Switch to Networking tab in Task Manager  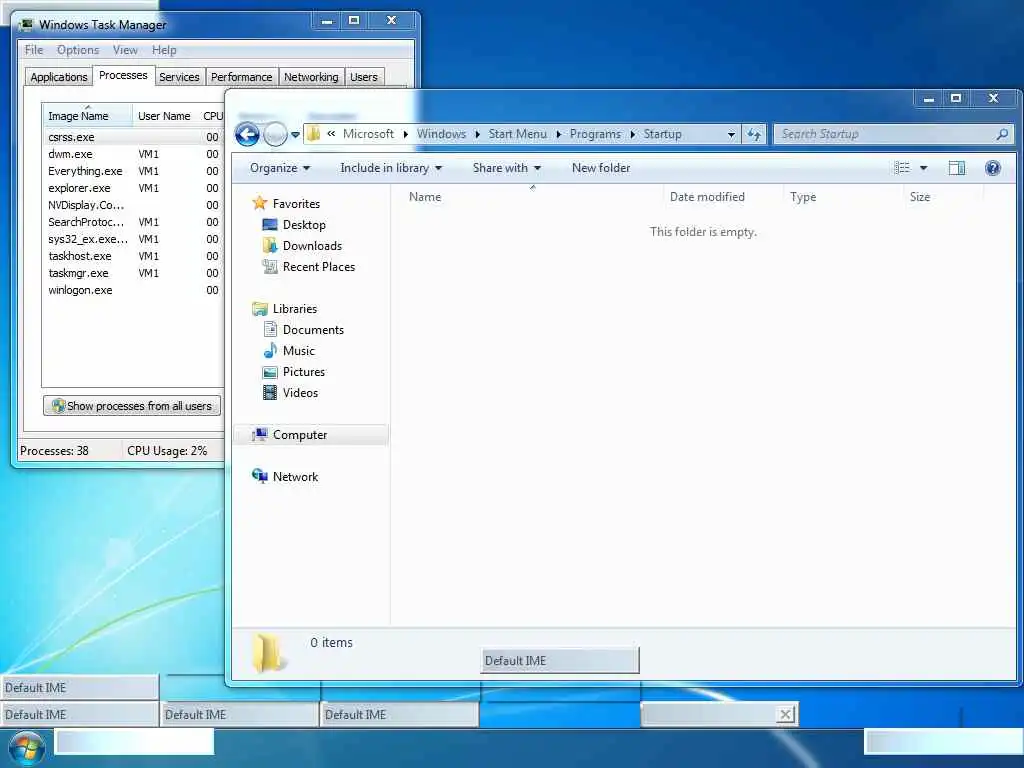tap(312, 77)
